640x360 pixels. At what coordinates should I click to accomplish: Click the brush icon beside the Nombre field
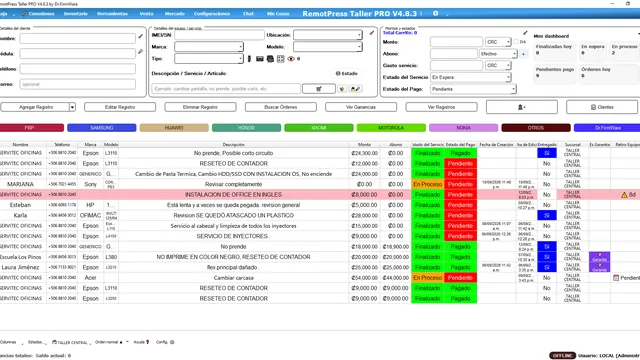[x=140, y=36]
